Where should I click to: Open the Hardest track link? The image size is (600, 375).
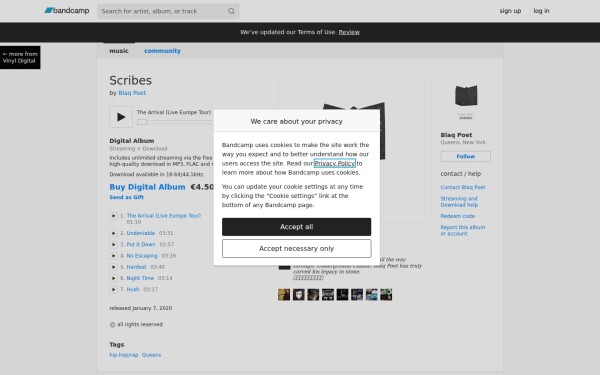137,267
